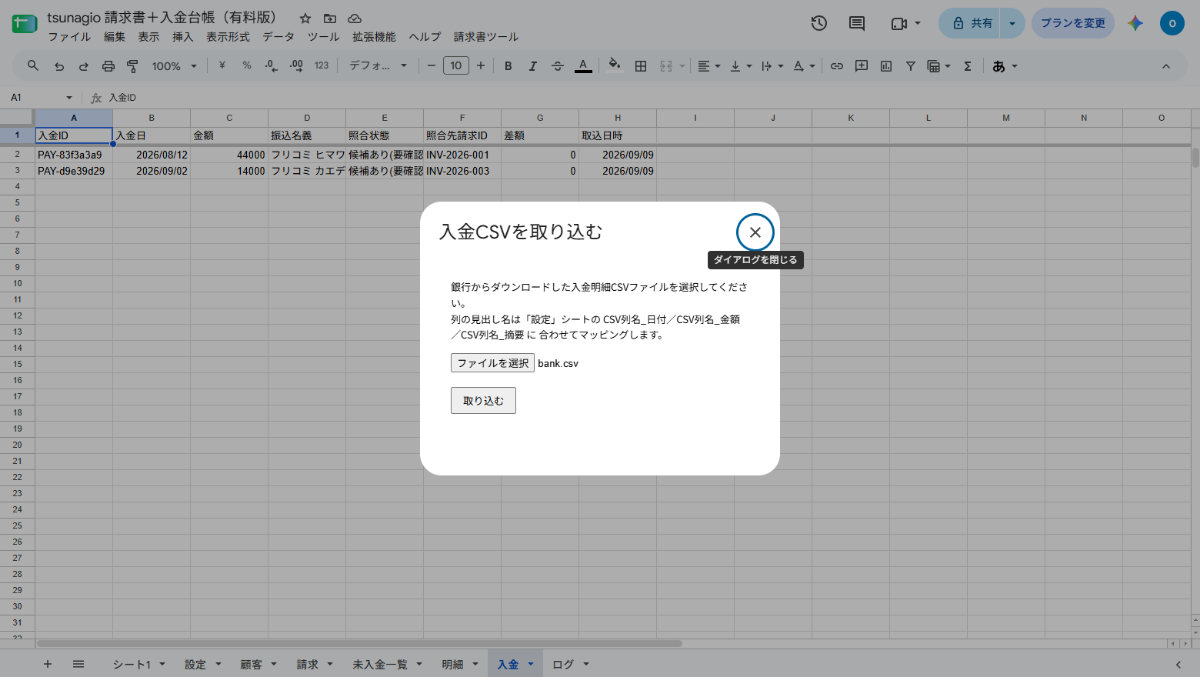Image resolution: width=1200 pixels, height=677 pixels.
Task: Toggle italic formatting
Action: coord(533,66)
